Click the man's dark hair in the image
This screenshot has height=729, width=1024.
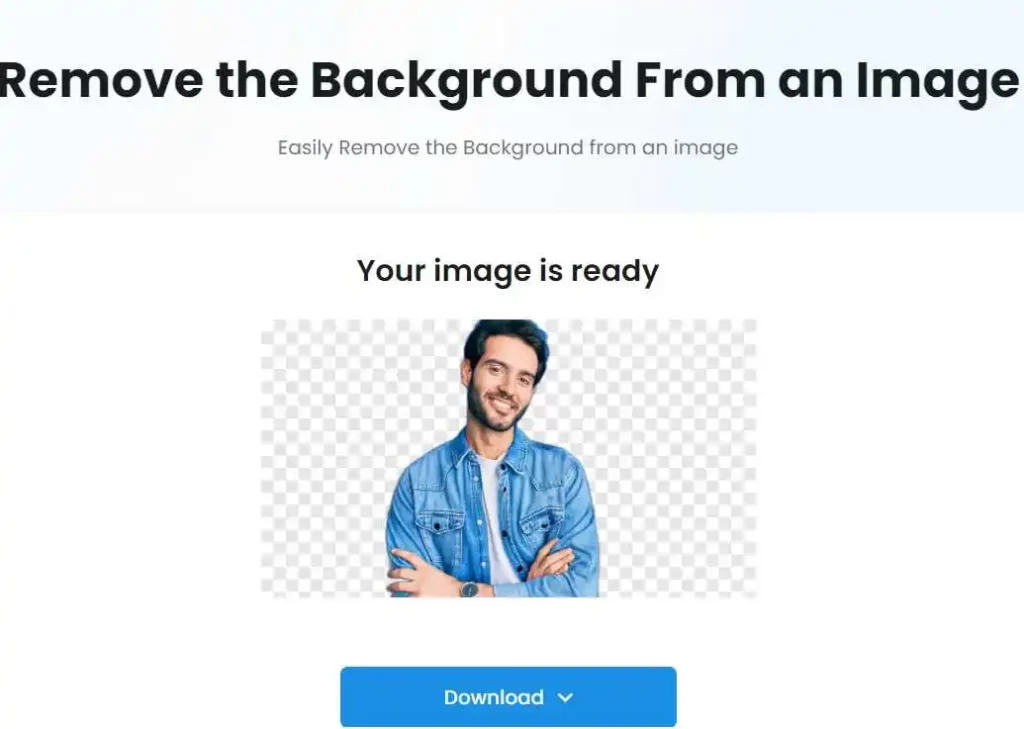[x=506, y=340]
